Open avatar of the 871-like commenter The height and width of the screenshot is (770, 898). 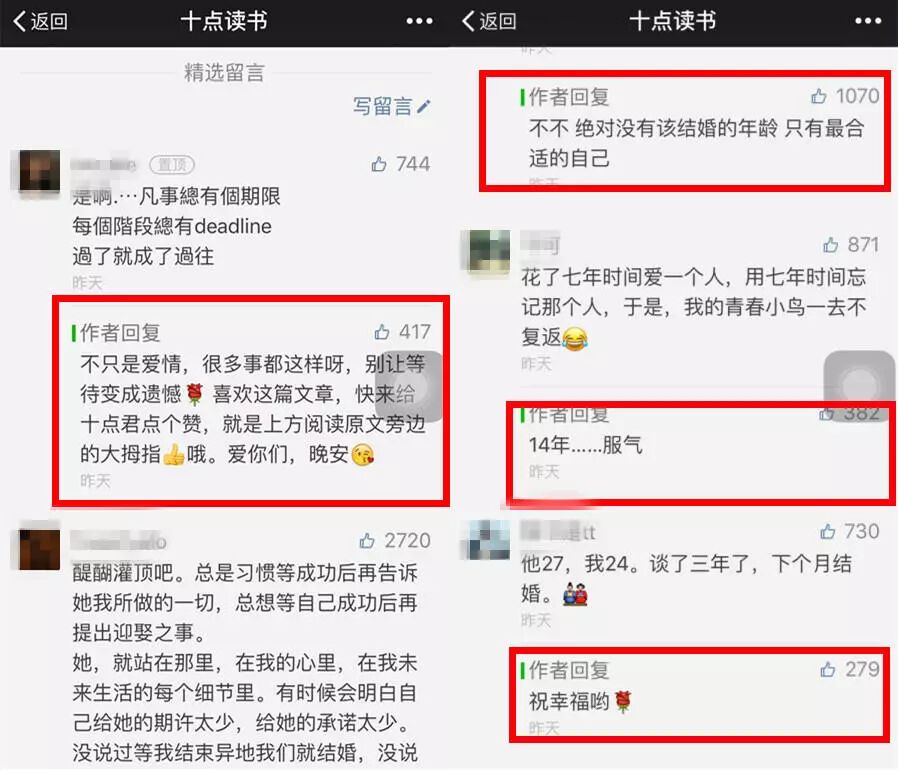pyautogui.click(x=489, y=250)
